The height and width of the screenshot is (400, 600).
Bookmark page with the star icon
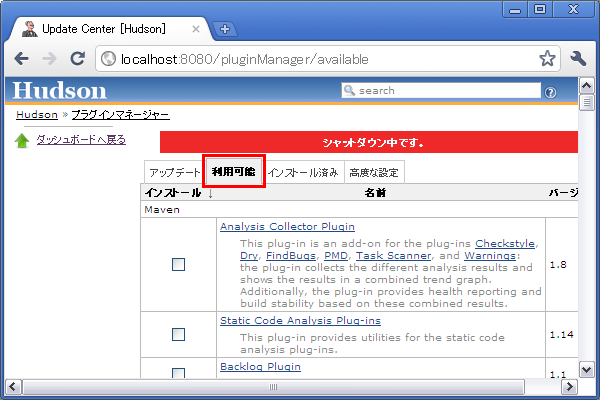point(547,59)
